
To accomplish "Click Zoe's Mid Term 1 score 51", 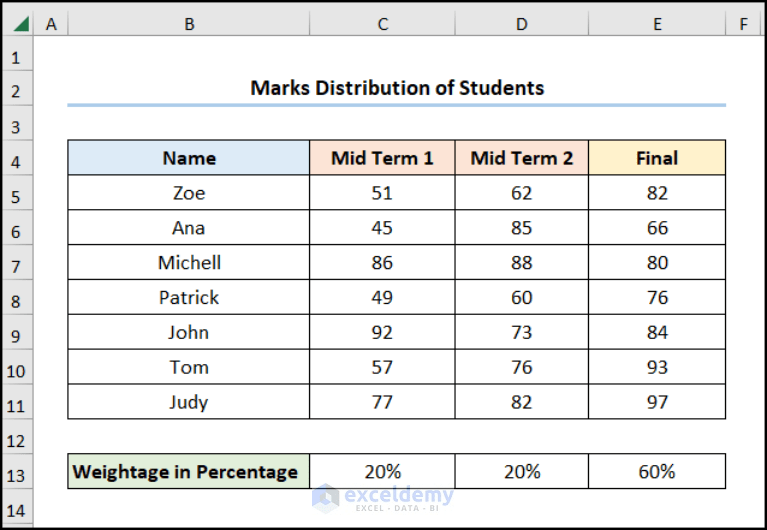I will click(x=382, y=193).
